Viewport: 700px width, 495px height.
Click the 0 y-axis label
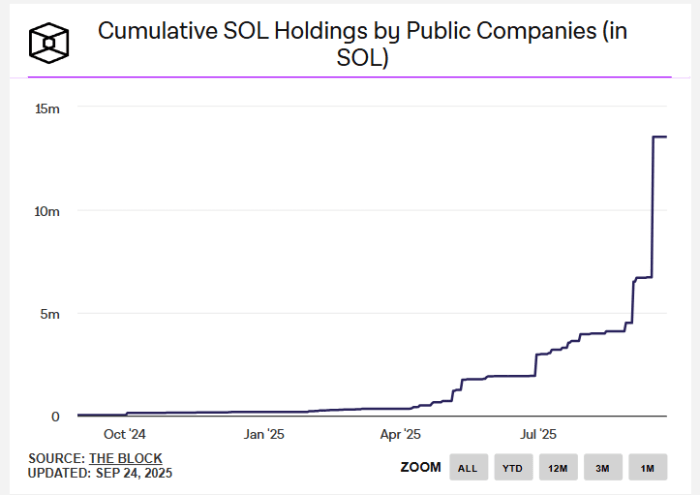pyautogui.click(x=56, y=416)
